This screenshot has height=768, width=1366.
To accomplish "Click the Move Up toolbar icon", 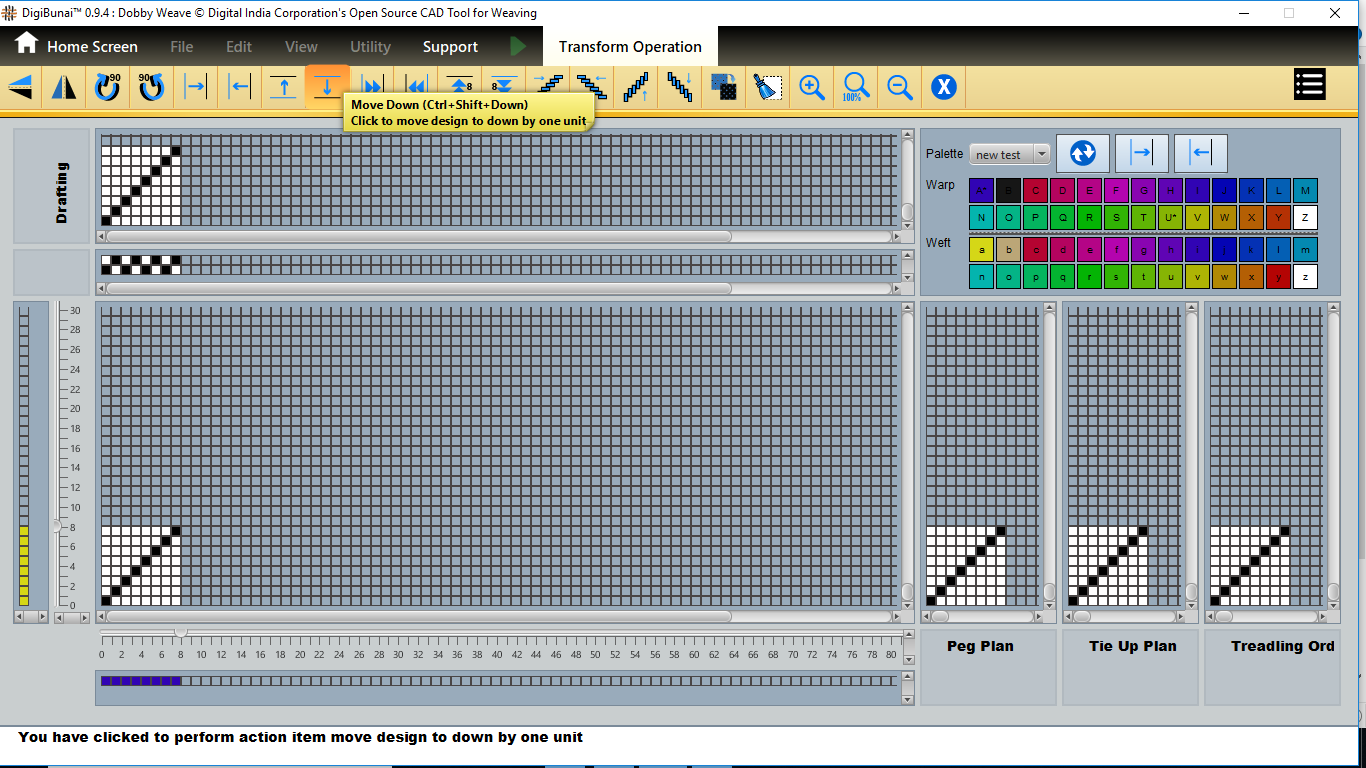I will tap(284, 88).
